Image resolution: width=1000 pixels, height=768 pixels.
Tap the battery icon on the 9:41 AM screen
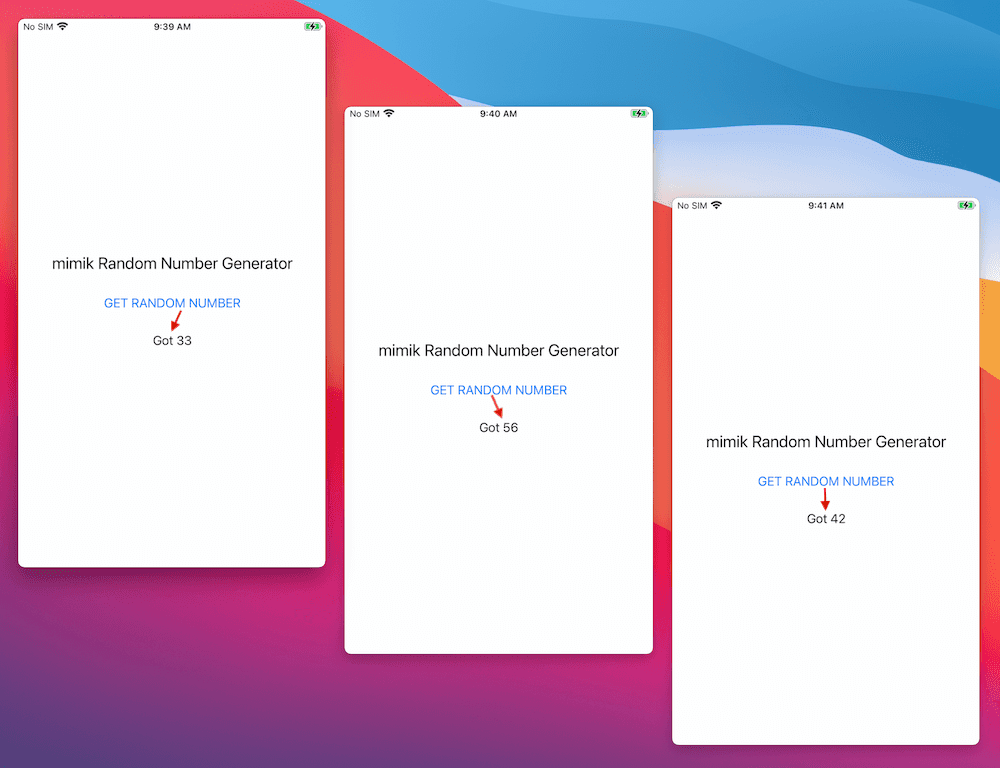(965, 205)
